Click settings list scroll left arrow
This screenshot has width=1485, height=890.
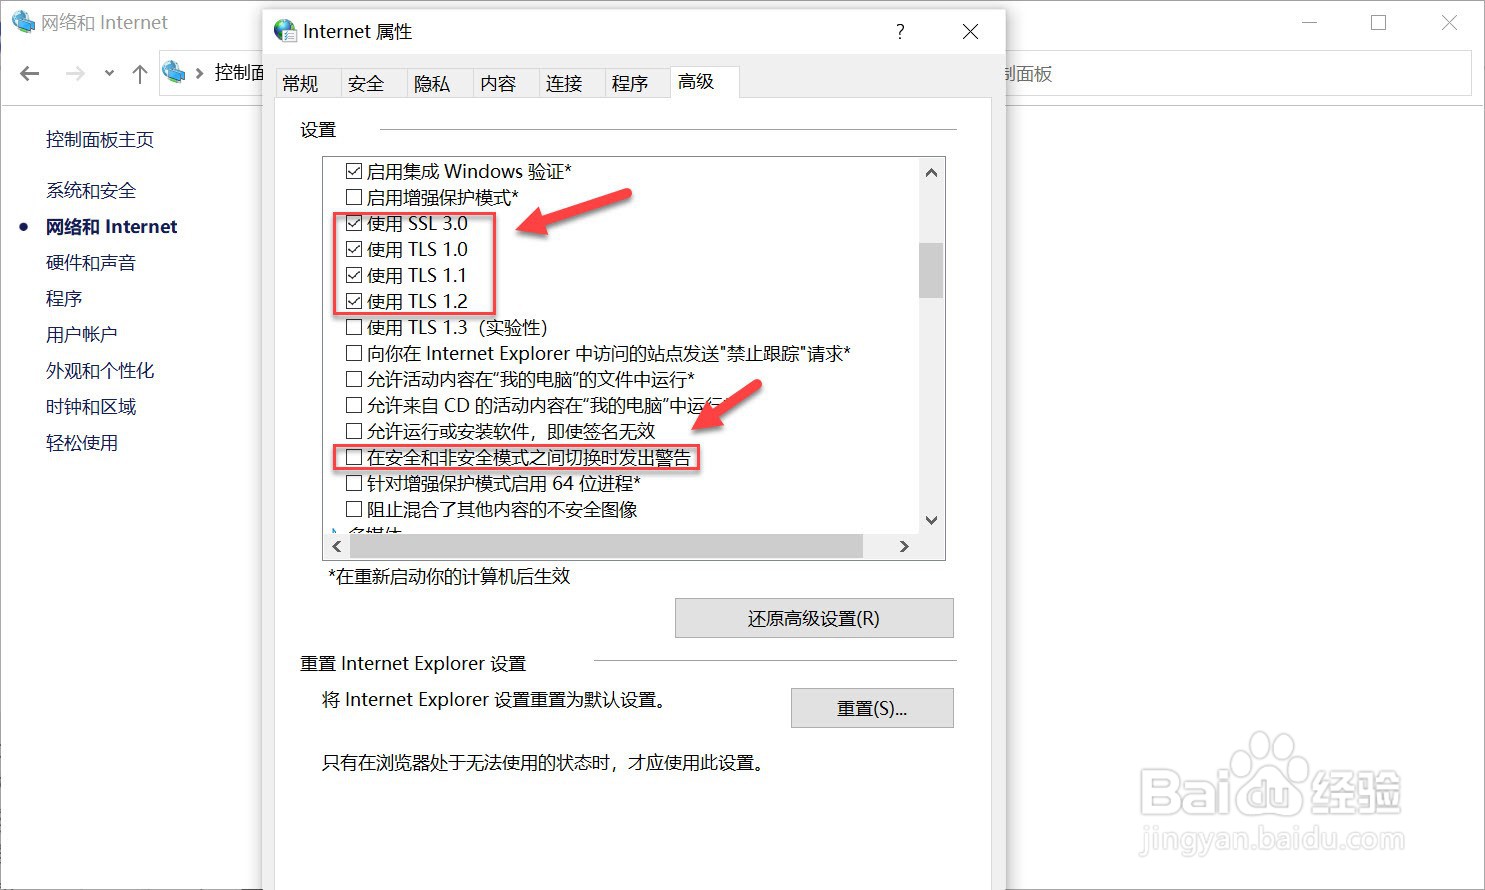[337, 546]
